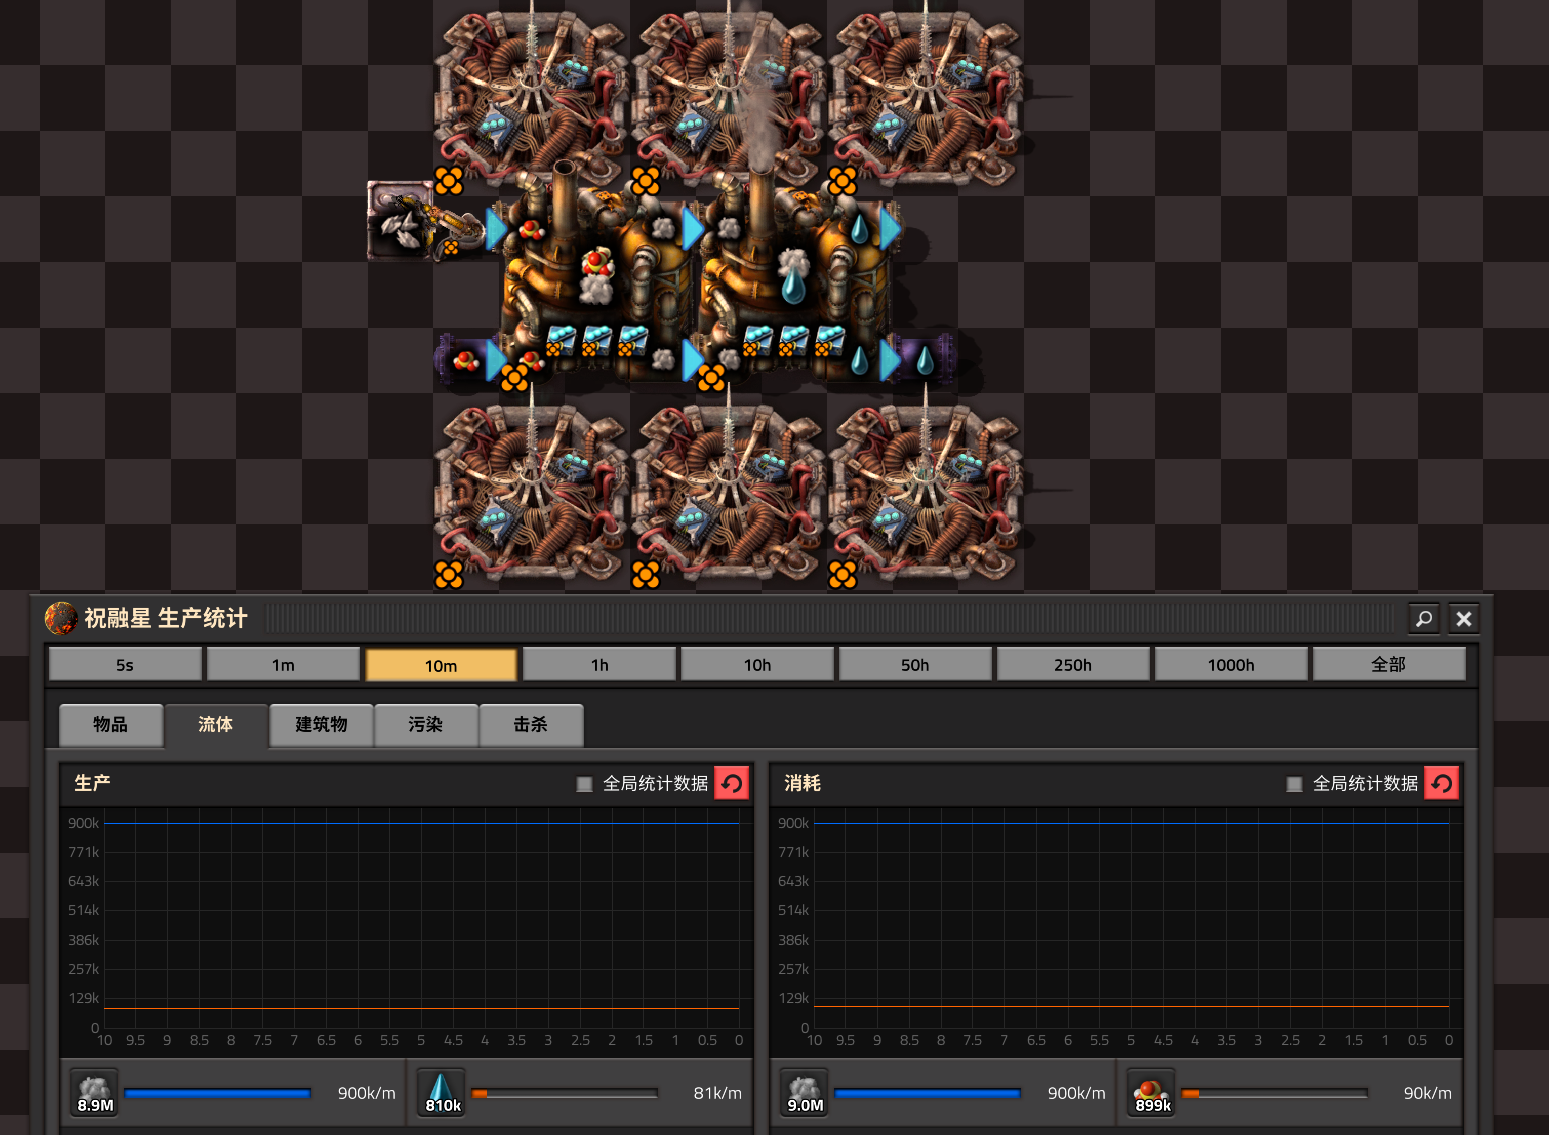Click the 祝融星 生产统计 window title
The height and width of the screenshot is (1135, 1549).
tap(166, 618)
